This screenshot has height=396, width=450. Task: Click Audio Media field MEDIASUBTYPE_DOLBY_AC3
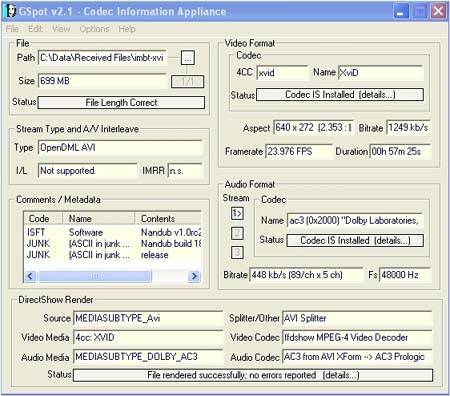click(x=148, y=357)
